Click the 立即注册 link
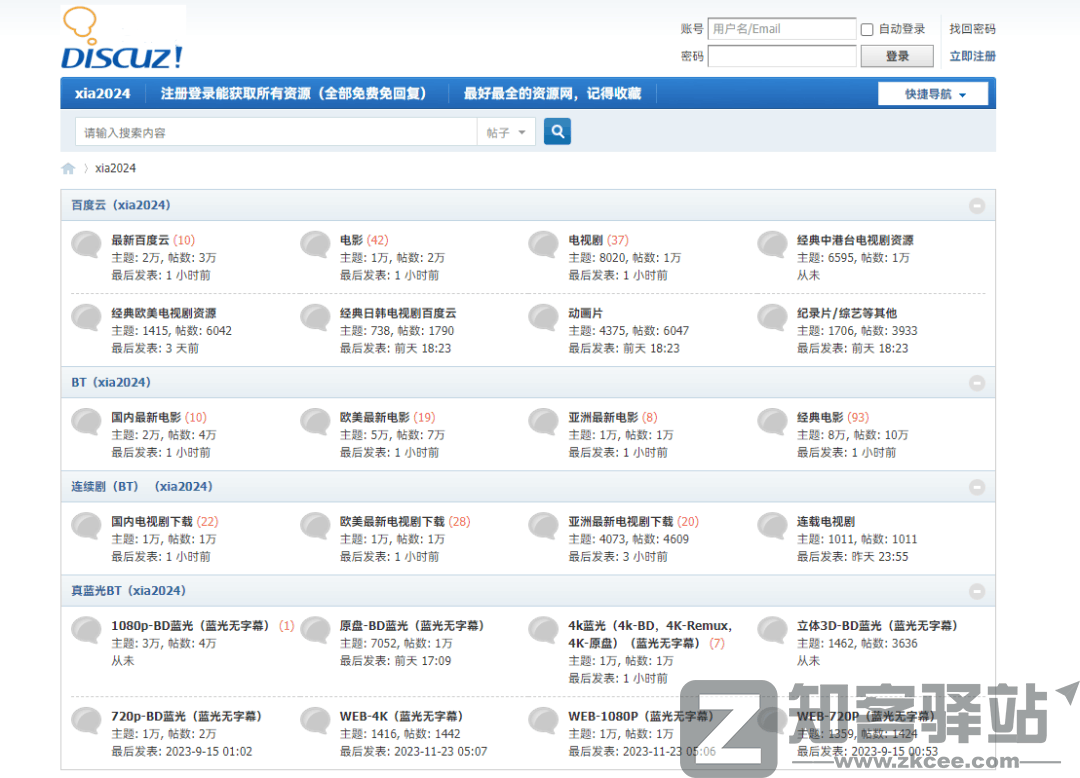This screenshot has width=1080, height=778. (x=971, y=55)
